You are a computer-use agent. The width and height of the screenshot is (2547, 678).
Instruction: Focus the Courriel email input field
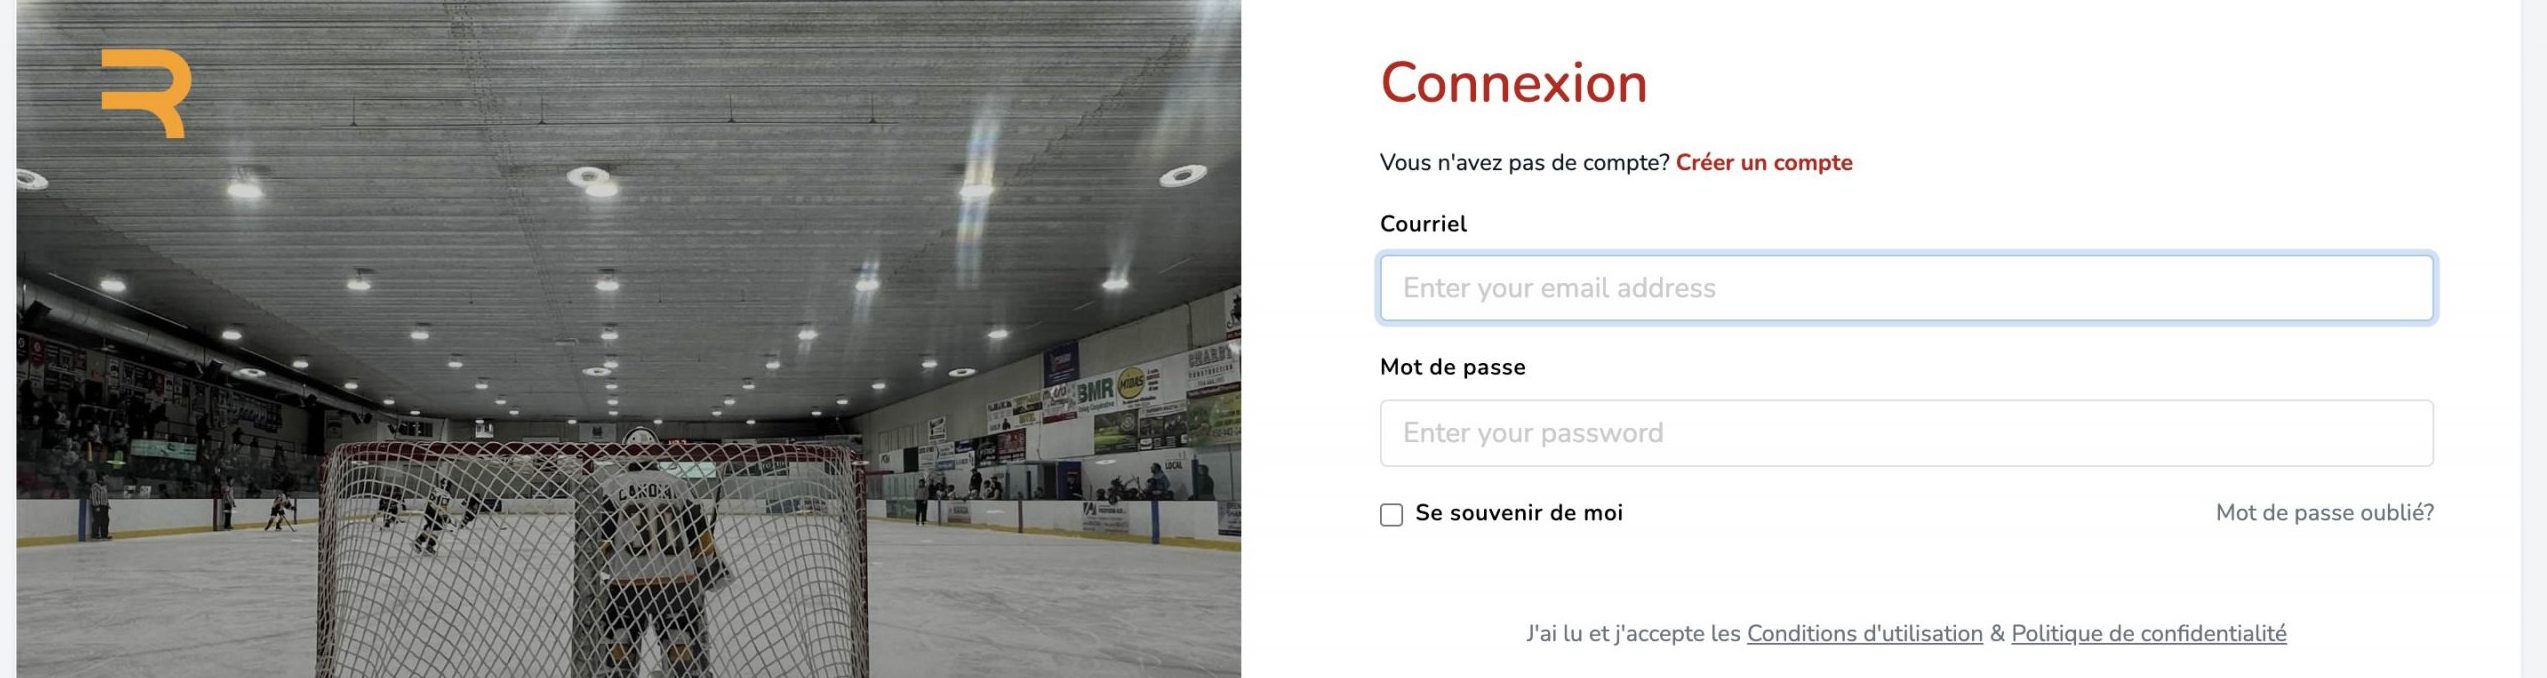1906,288
